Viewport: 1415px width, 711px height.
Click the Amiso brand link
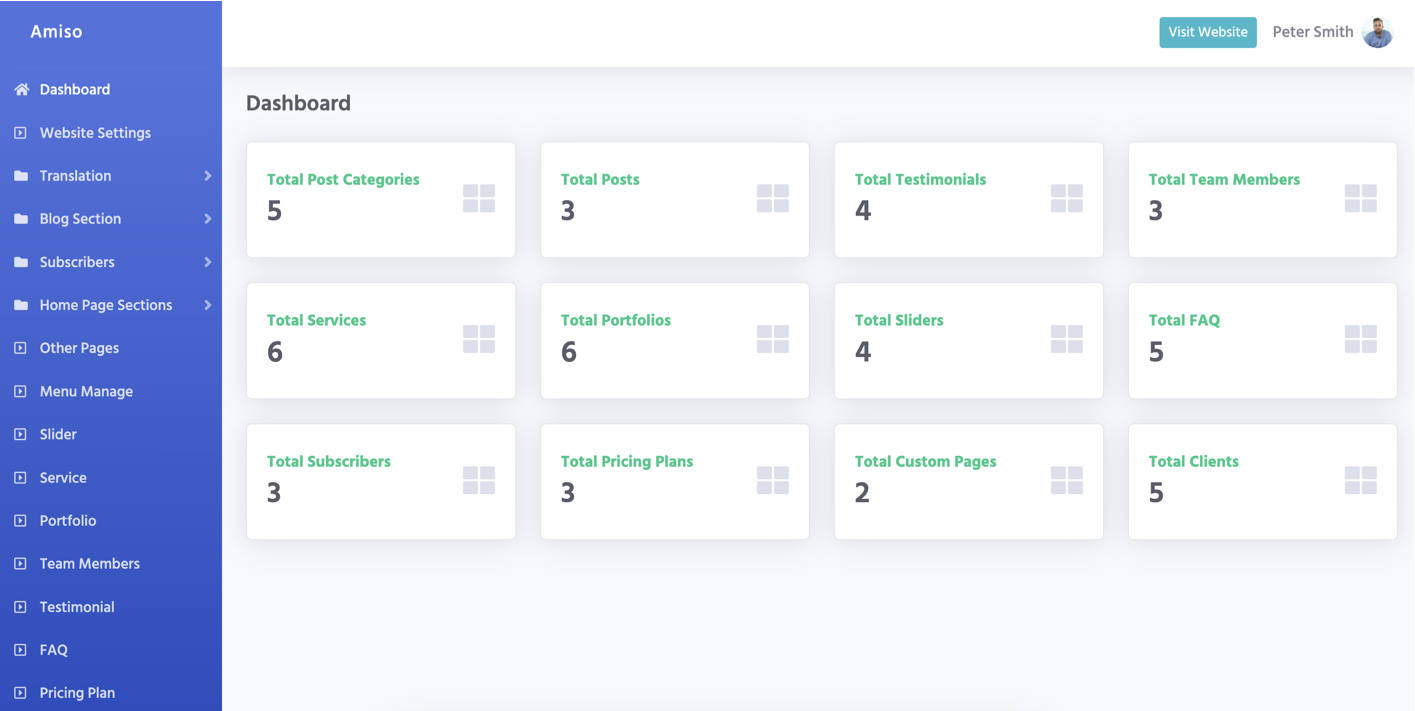56,32
